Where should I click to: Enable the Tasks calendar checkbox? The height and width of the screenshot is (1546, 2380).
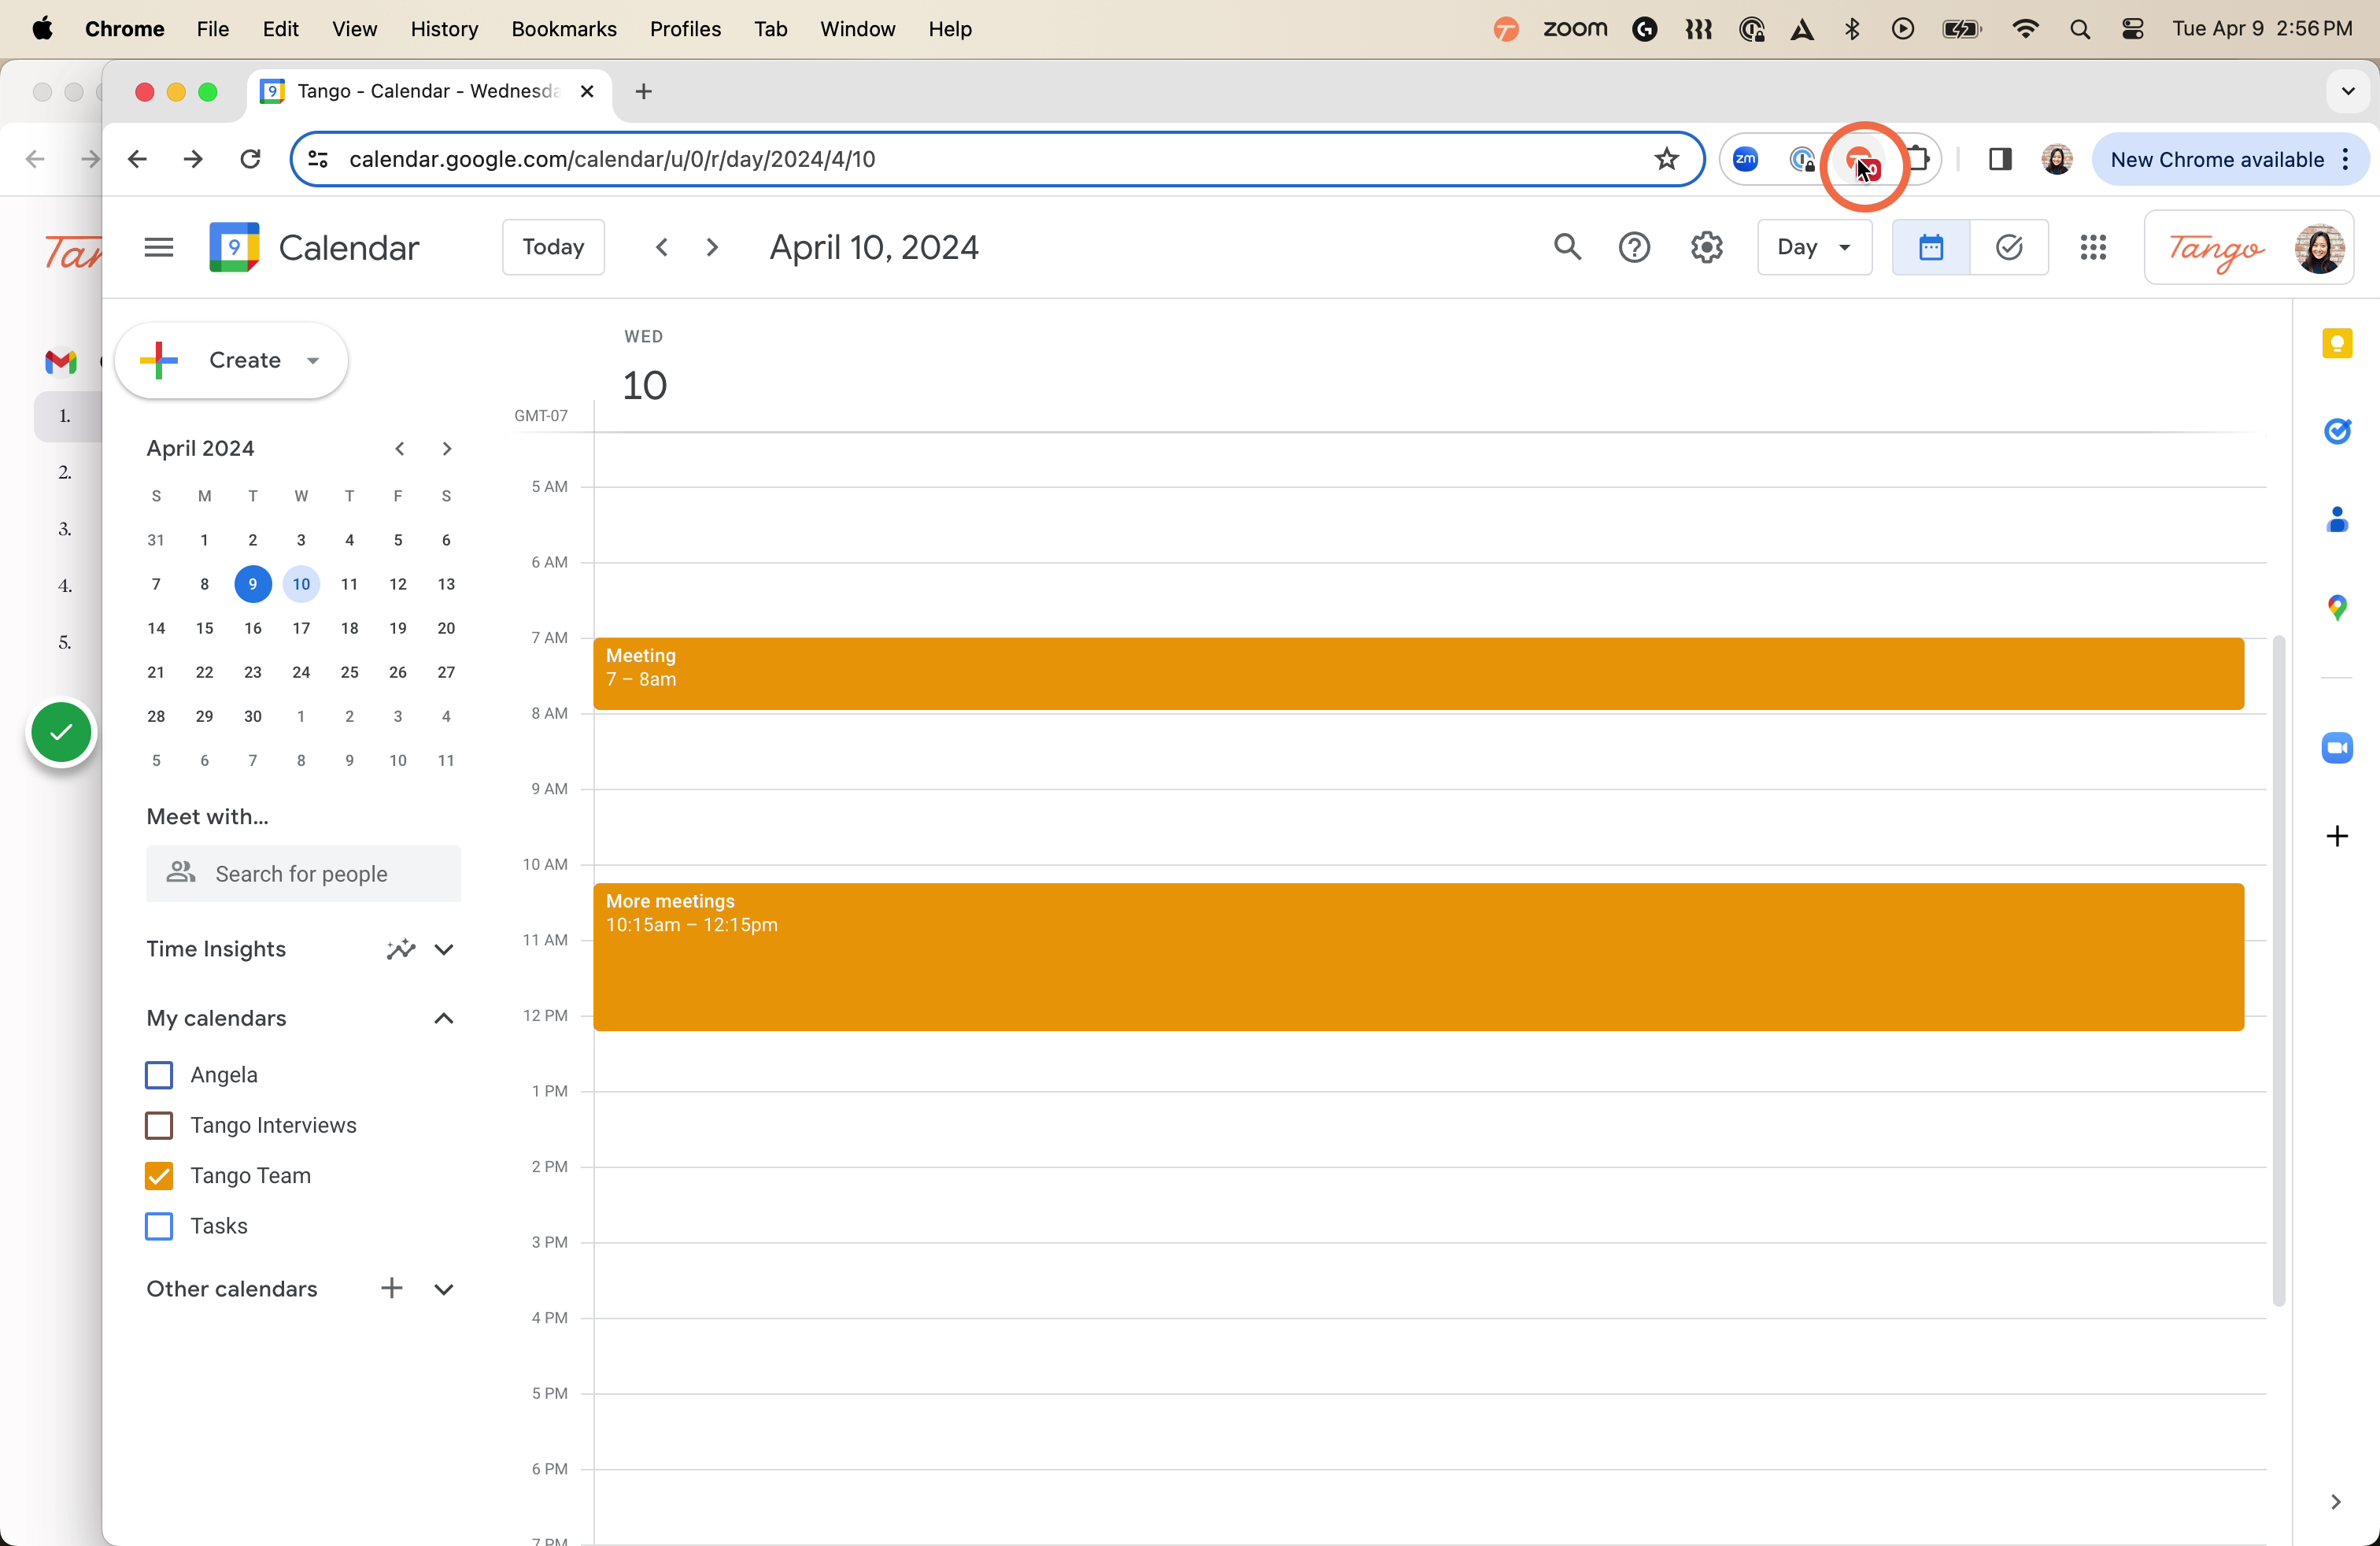[x=159, y=1226]
